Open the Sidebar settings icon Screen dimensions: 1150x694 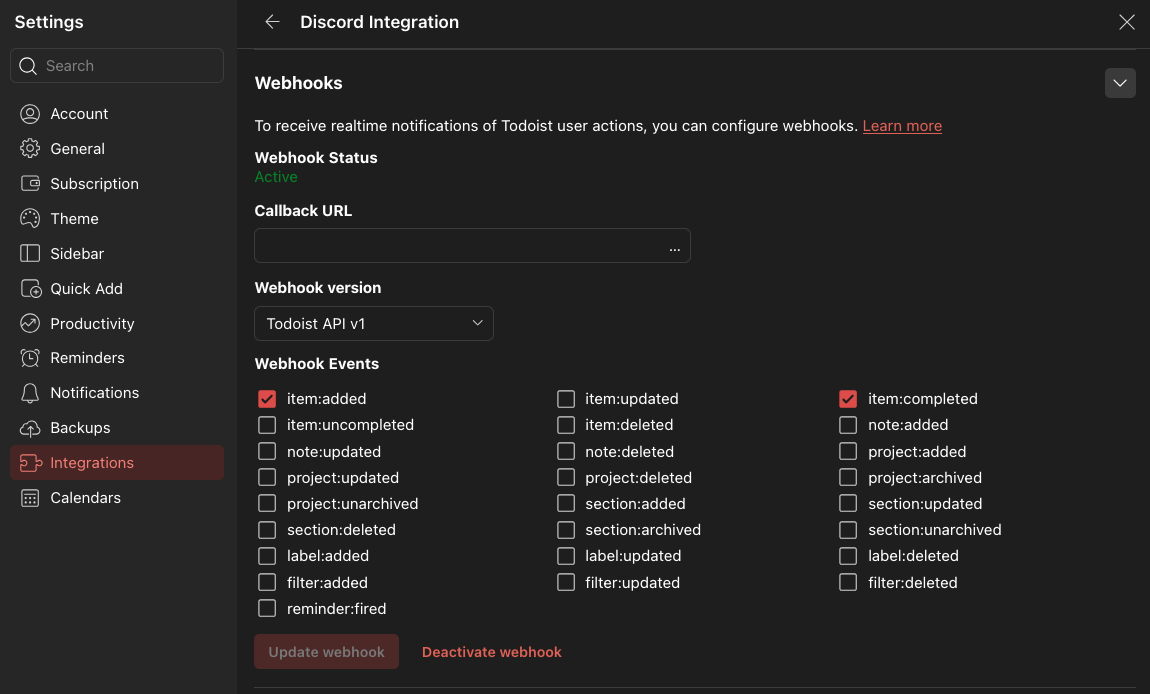[30, 253]
